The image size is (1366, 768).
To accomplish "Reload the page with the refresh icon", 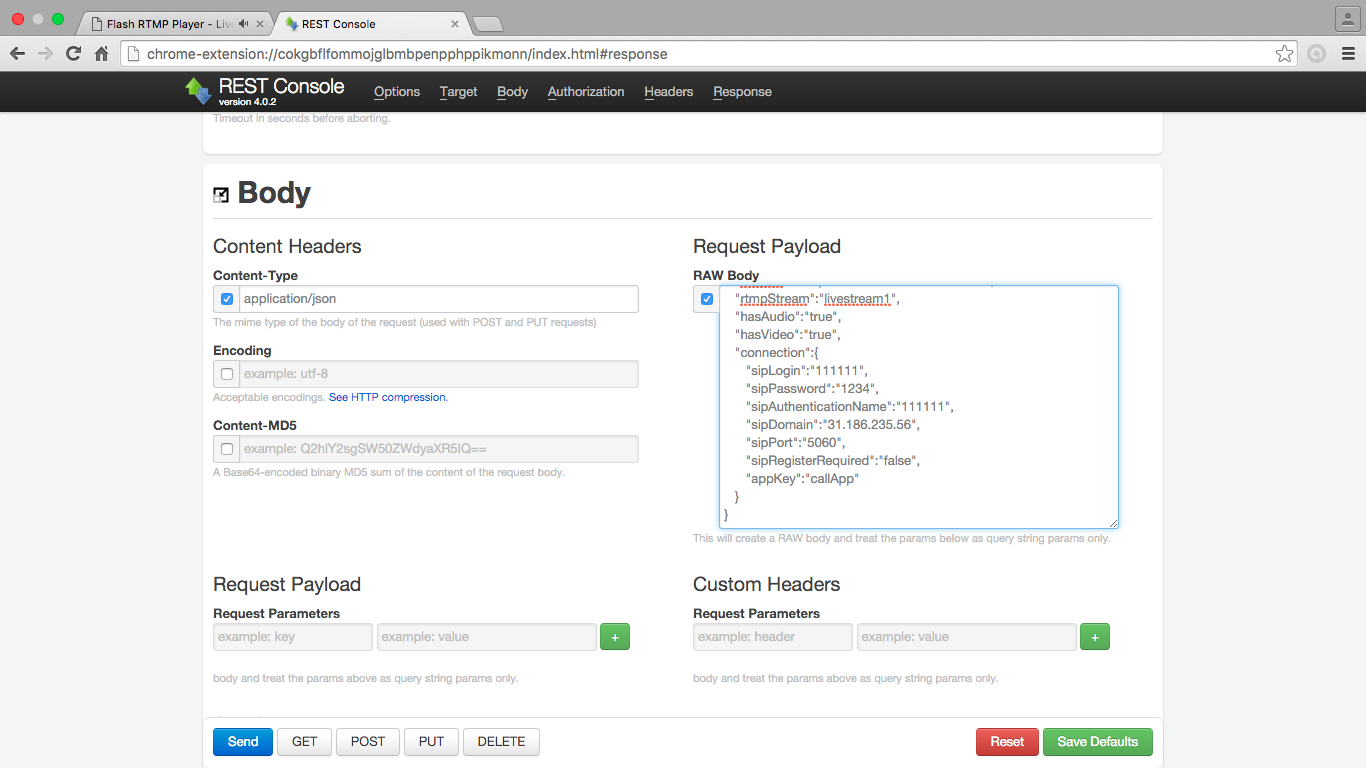I will pyautogui.click(x=73, y=54).
